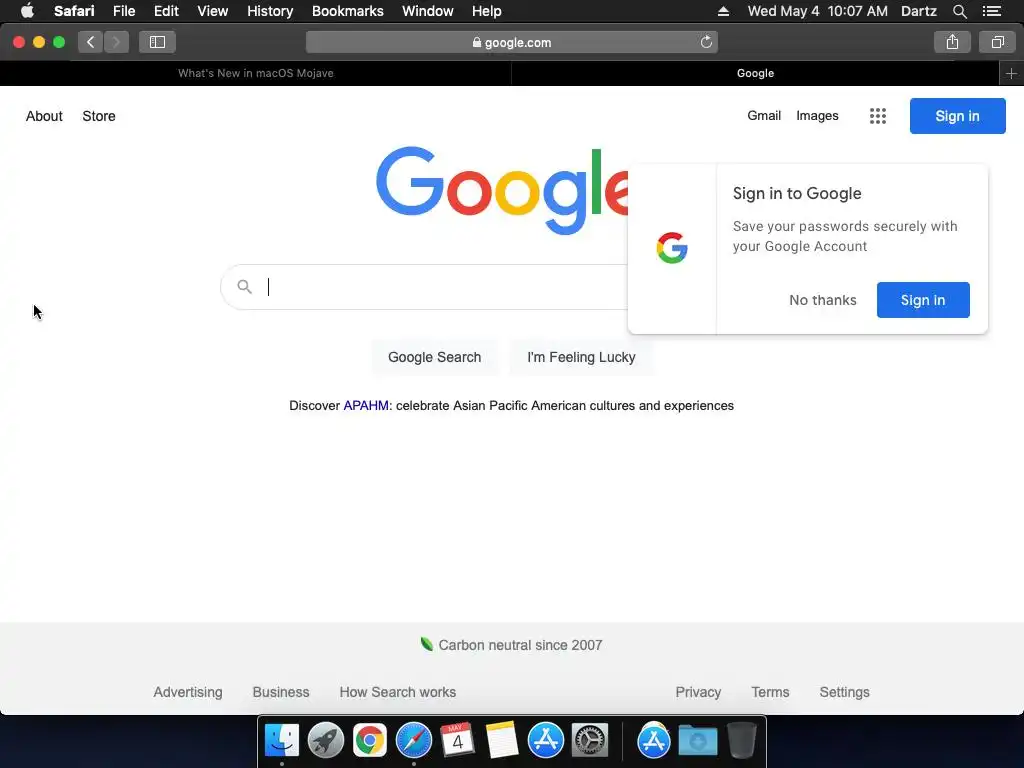The height and width of the screenshot is (768, 1024).
Task: Click Sign in inside the popup card
Action: (923, 300)
